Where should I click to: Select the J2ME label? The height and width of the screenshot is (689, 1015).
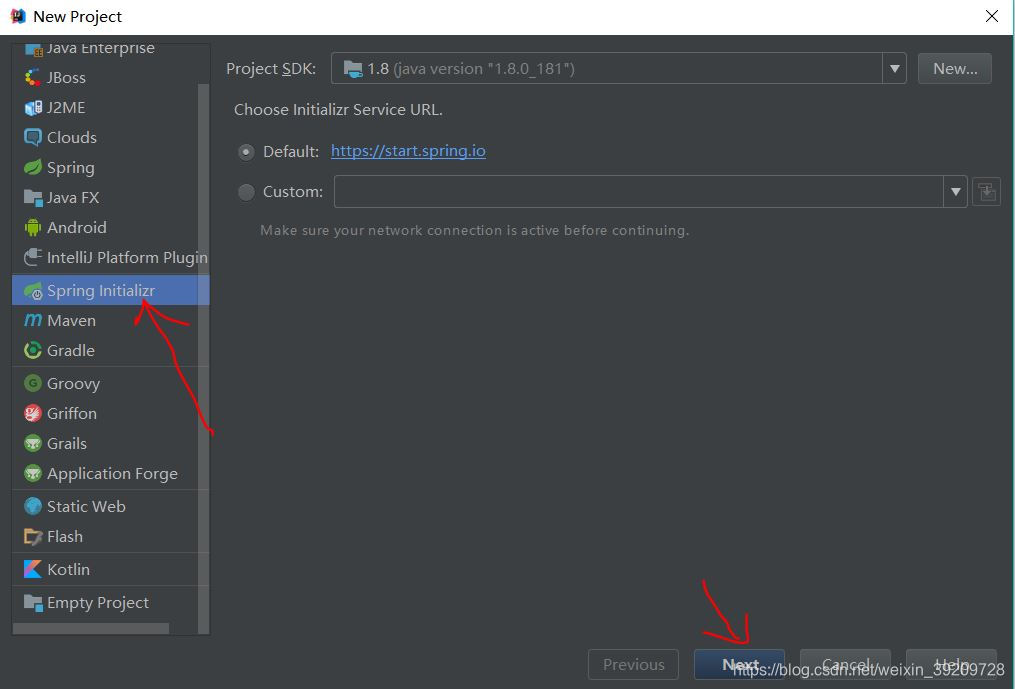[66, 107]
